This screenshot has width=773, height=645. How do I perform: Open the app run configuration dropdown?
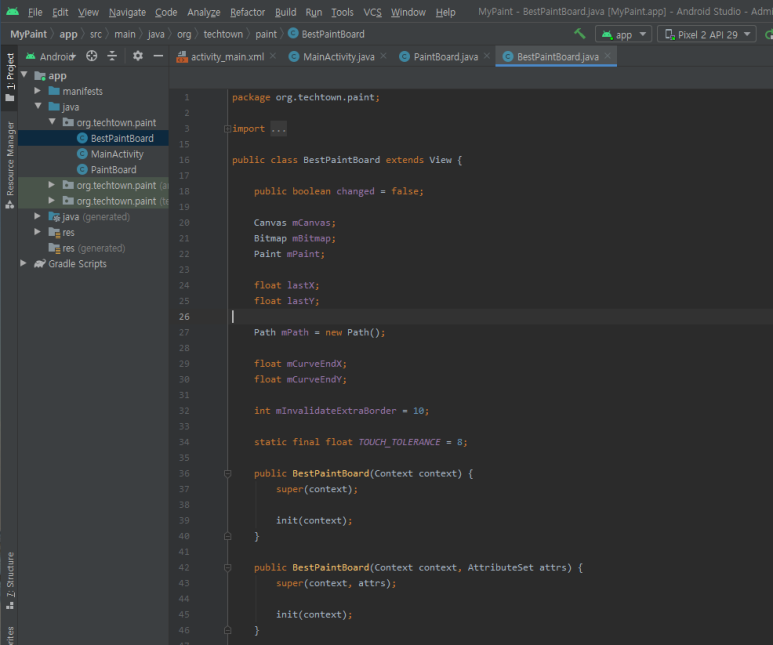click(x=624, y=35)
